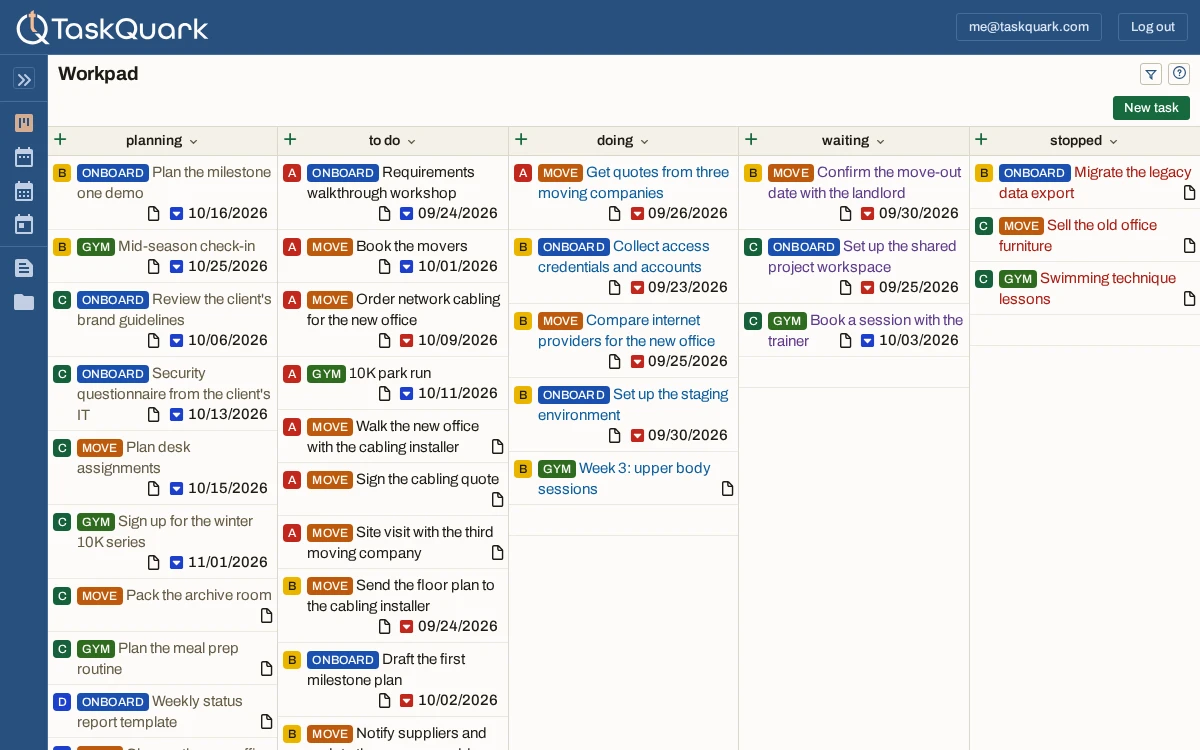Open note icon on Walk the new office task
The width and height of the screenshot is (1200, 750).
coord(497,447)
